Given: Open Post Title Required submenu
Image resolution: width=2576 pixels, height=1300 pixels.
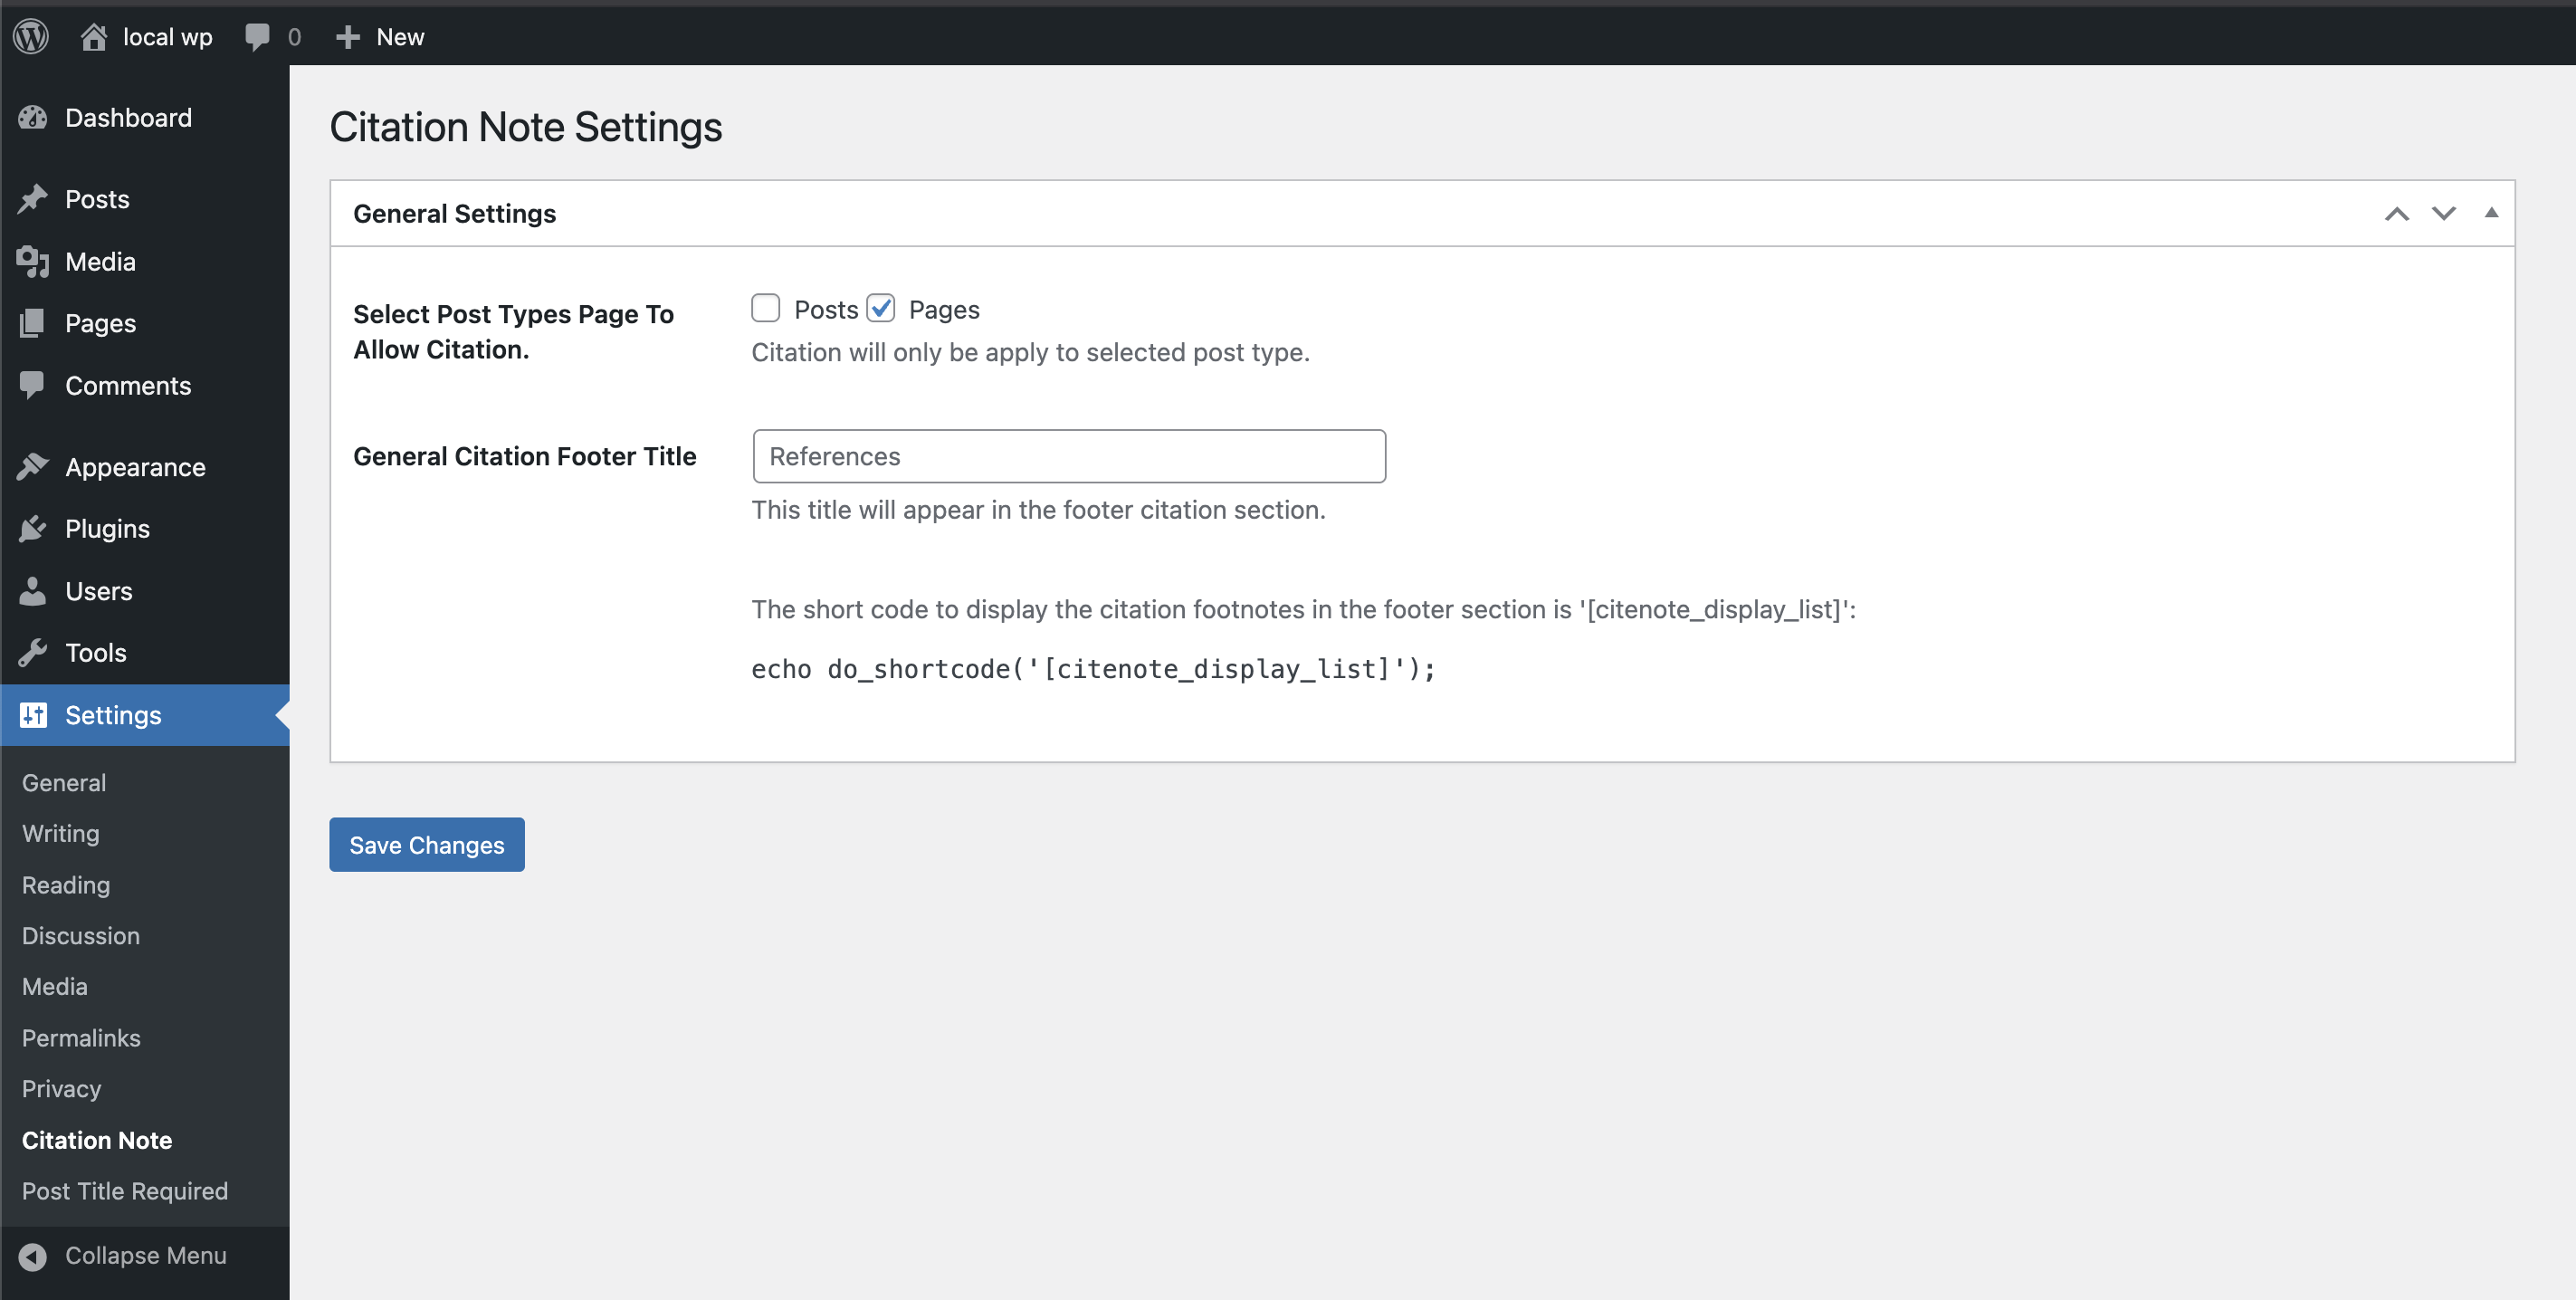Looking at the screenshot, I should 125,1191.
